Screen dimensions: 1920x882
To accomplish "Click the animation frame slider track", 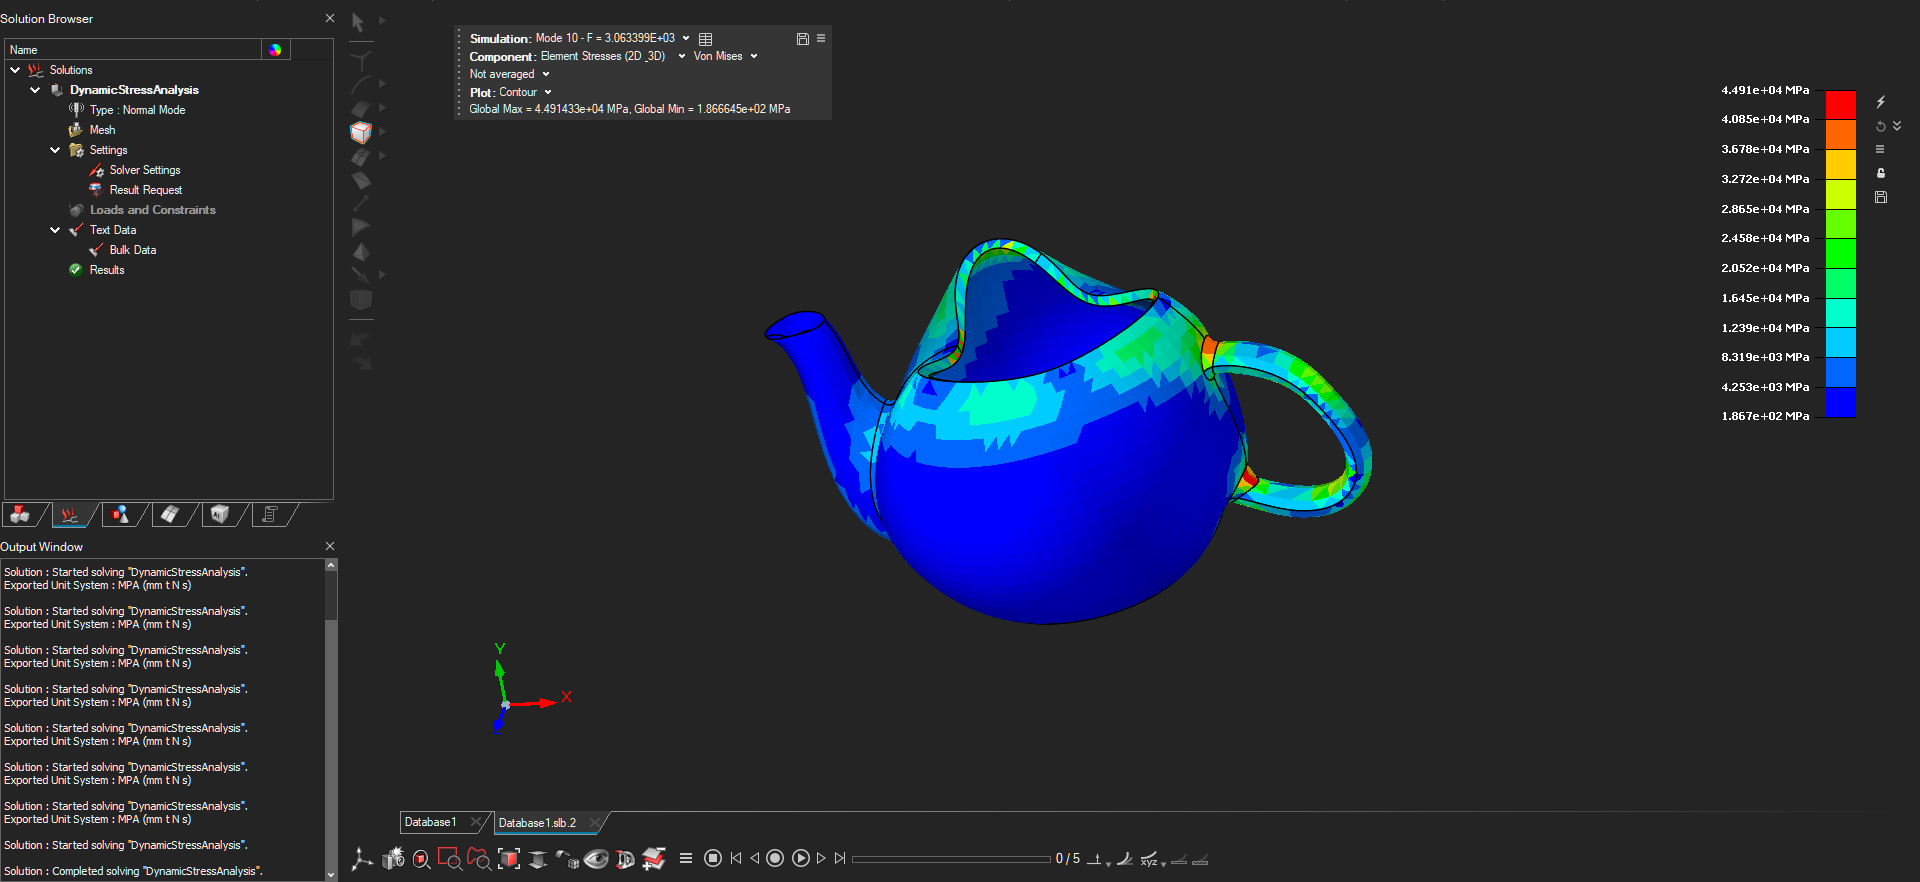I will 951,859.
